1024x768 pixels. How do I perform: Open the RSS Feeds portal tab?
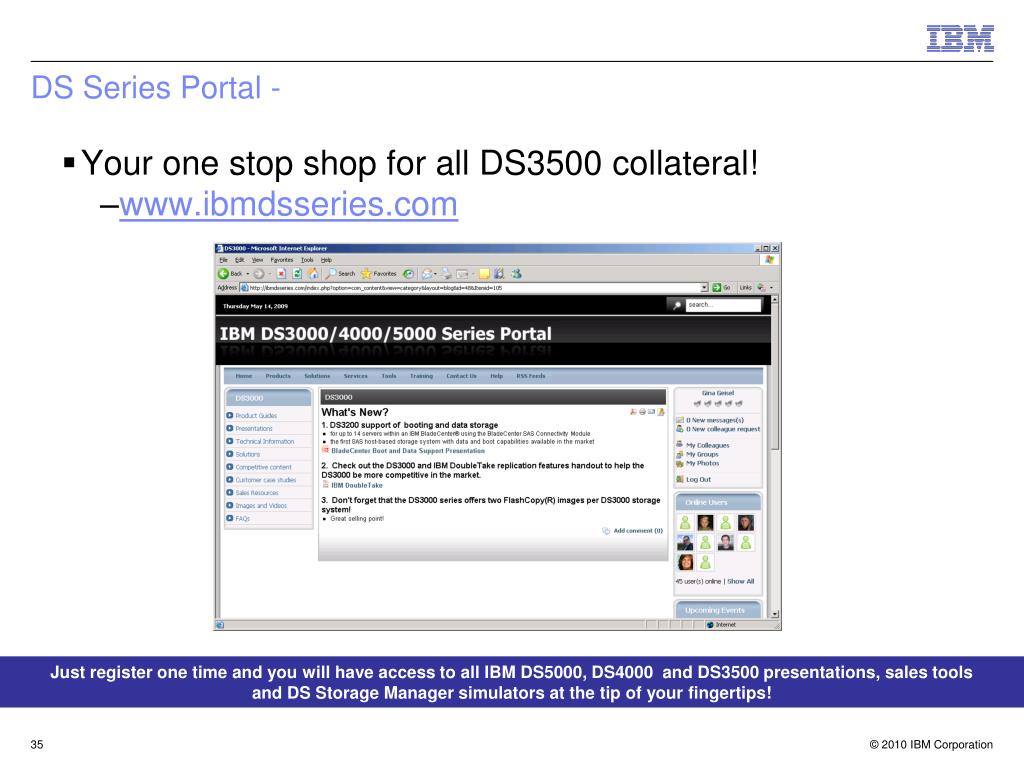click(530, 376)
